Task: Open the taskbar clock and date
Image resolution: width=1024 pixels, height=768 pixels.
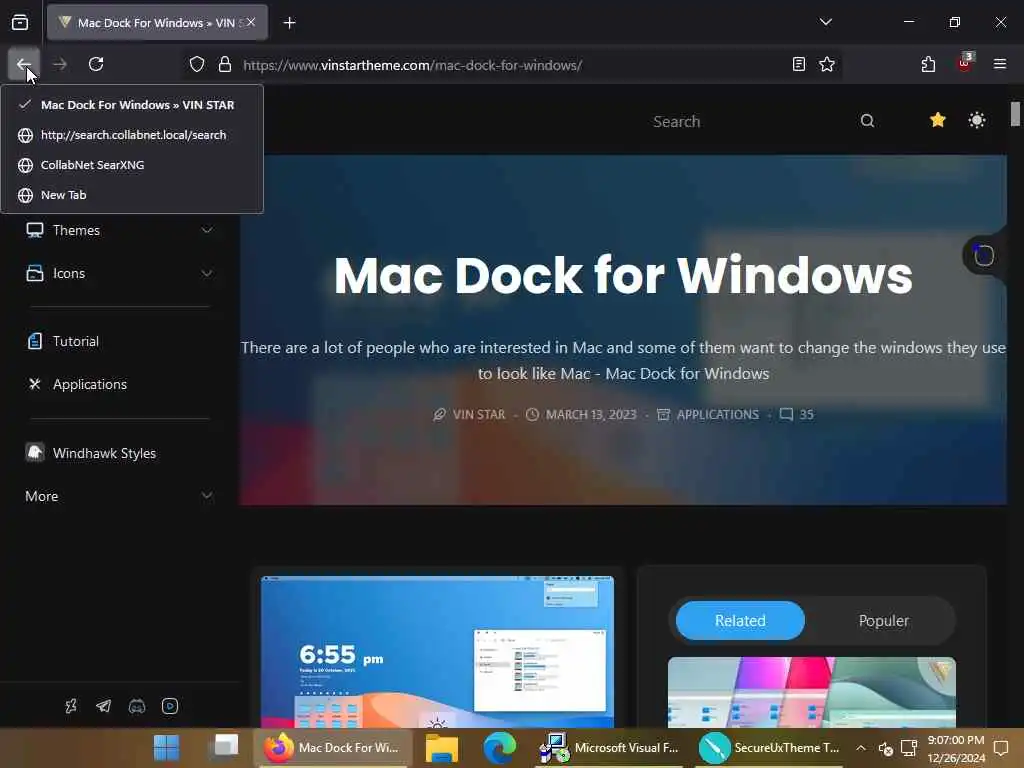Action: point(955,748)
